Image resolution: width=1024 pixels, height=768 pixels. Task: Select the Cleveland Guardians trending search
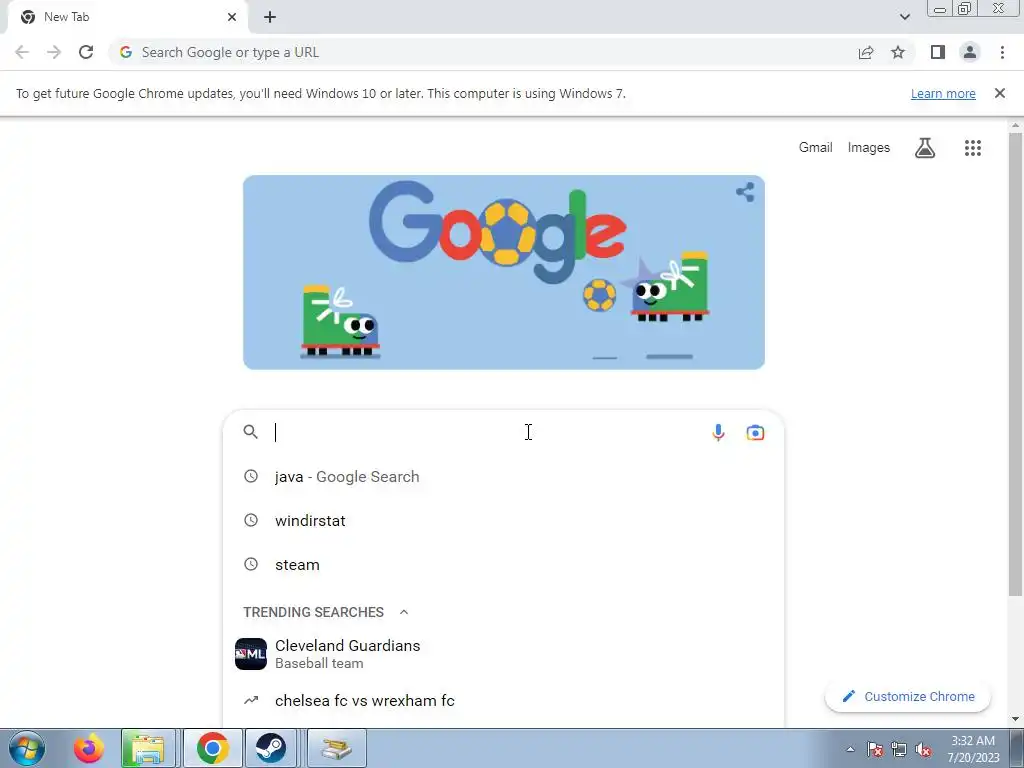(x=503, y=654)
